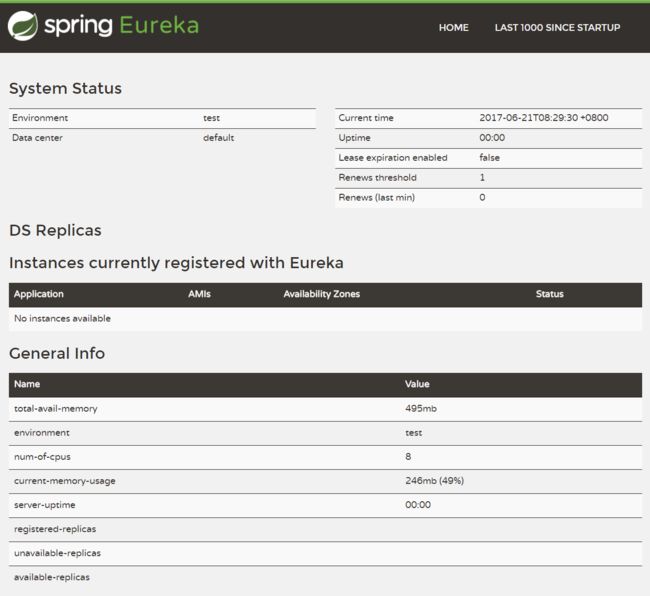Open LAST 1000 SINCE STARTUP page
Image resolution: width=650 pixels, height=596 pixels.
point(557,28)
